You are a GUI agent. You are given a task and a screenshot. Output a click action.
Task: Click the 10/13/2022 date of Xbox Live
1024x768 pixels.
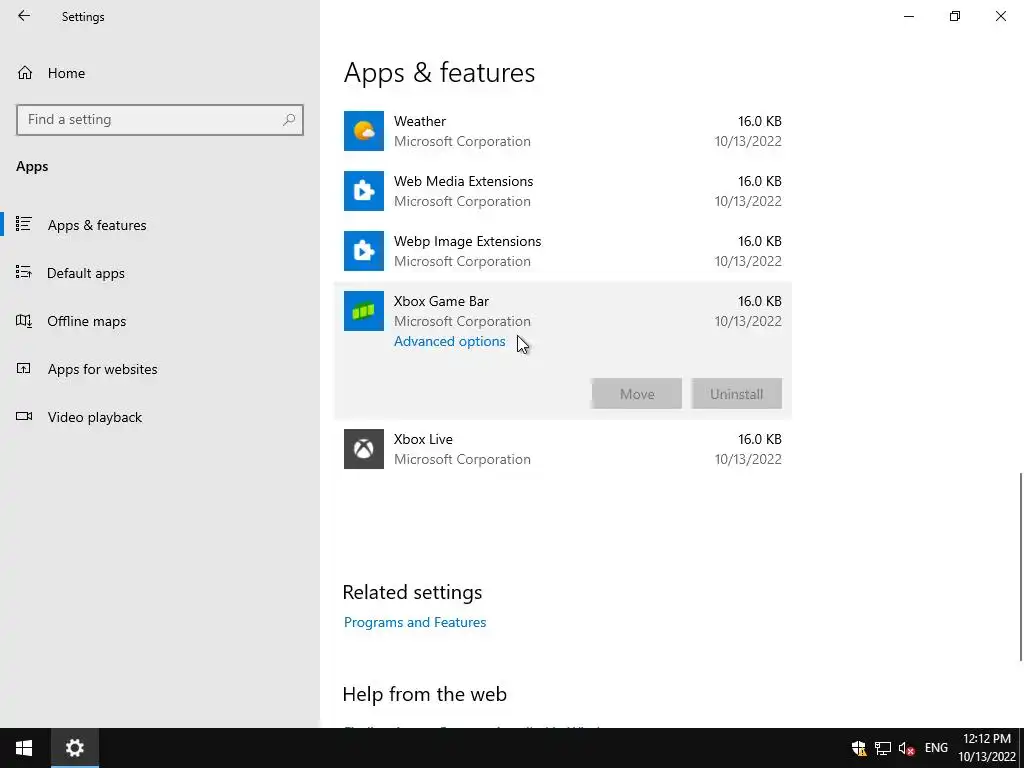pyautogui.click(x=748, y=459)
